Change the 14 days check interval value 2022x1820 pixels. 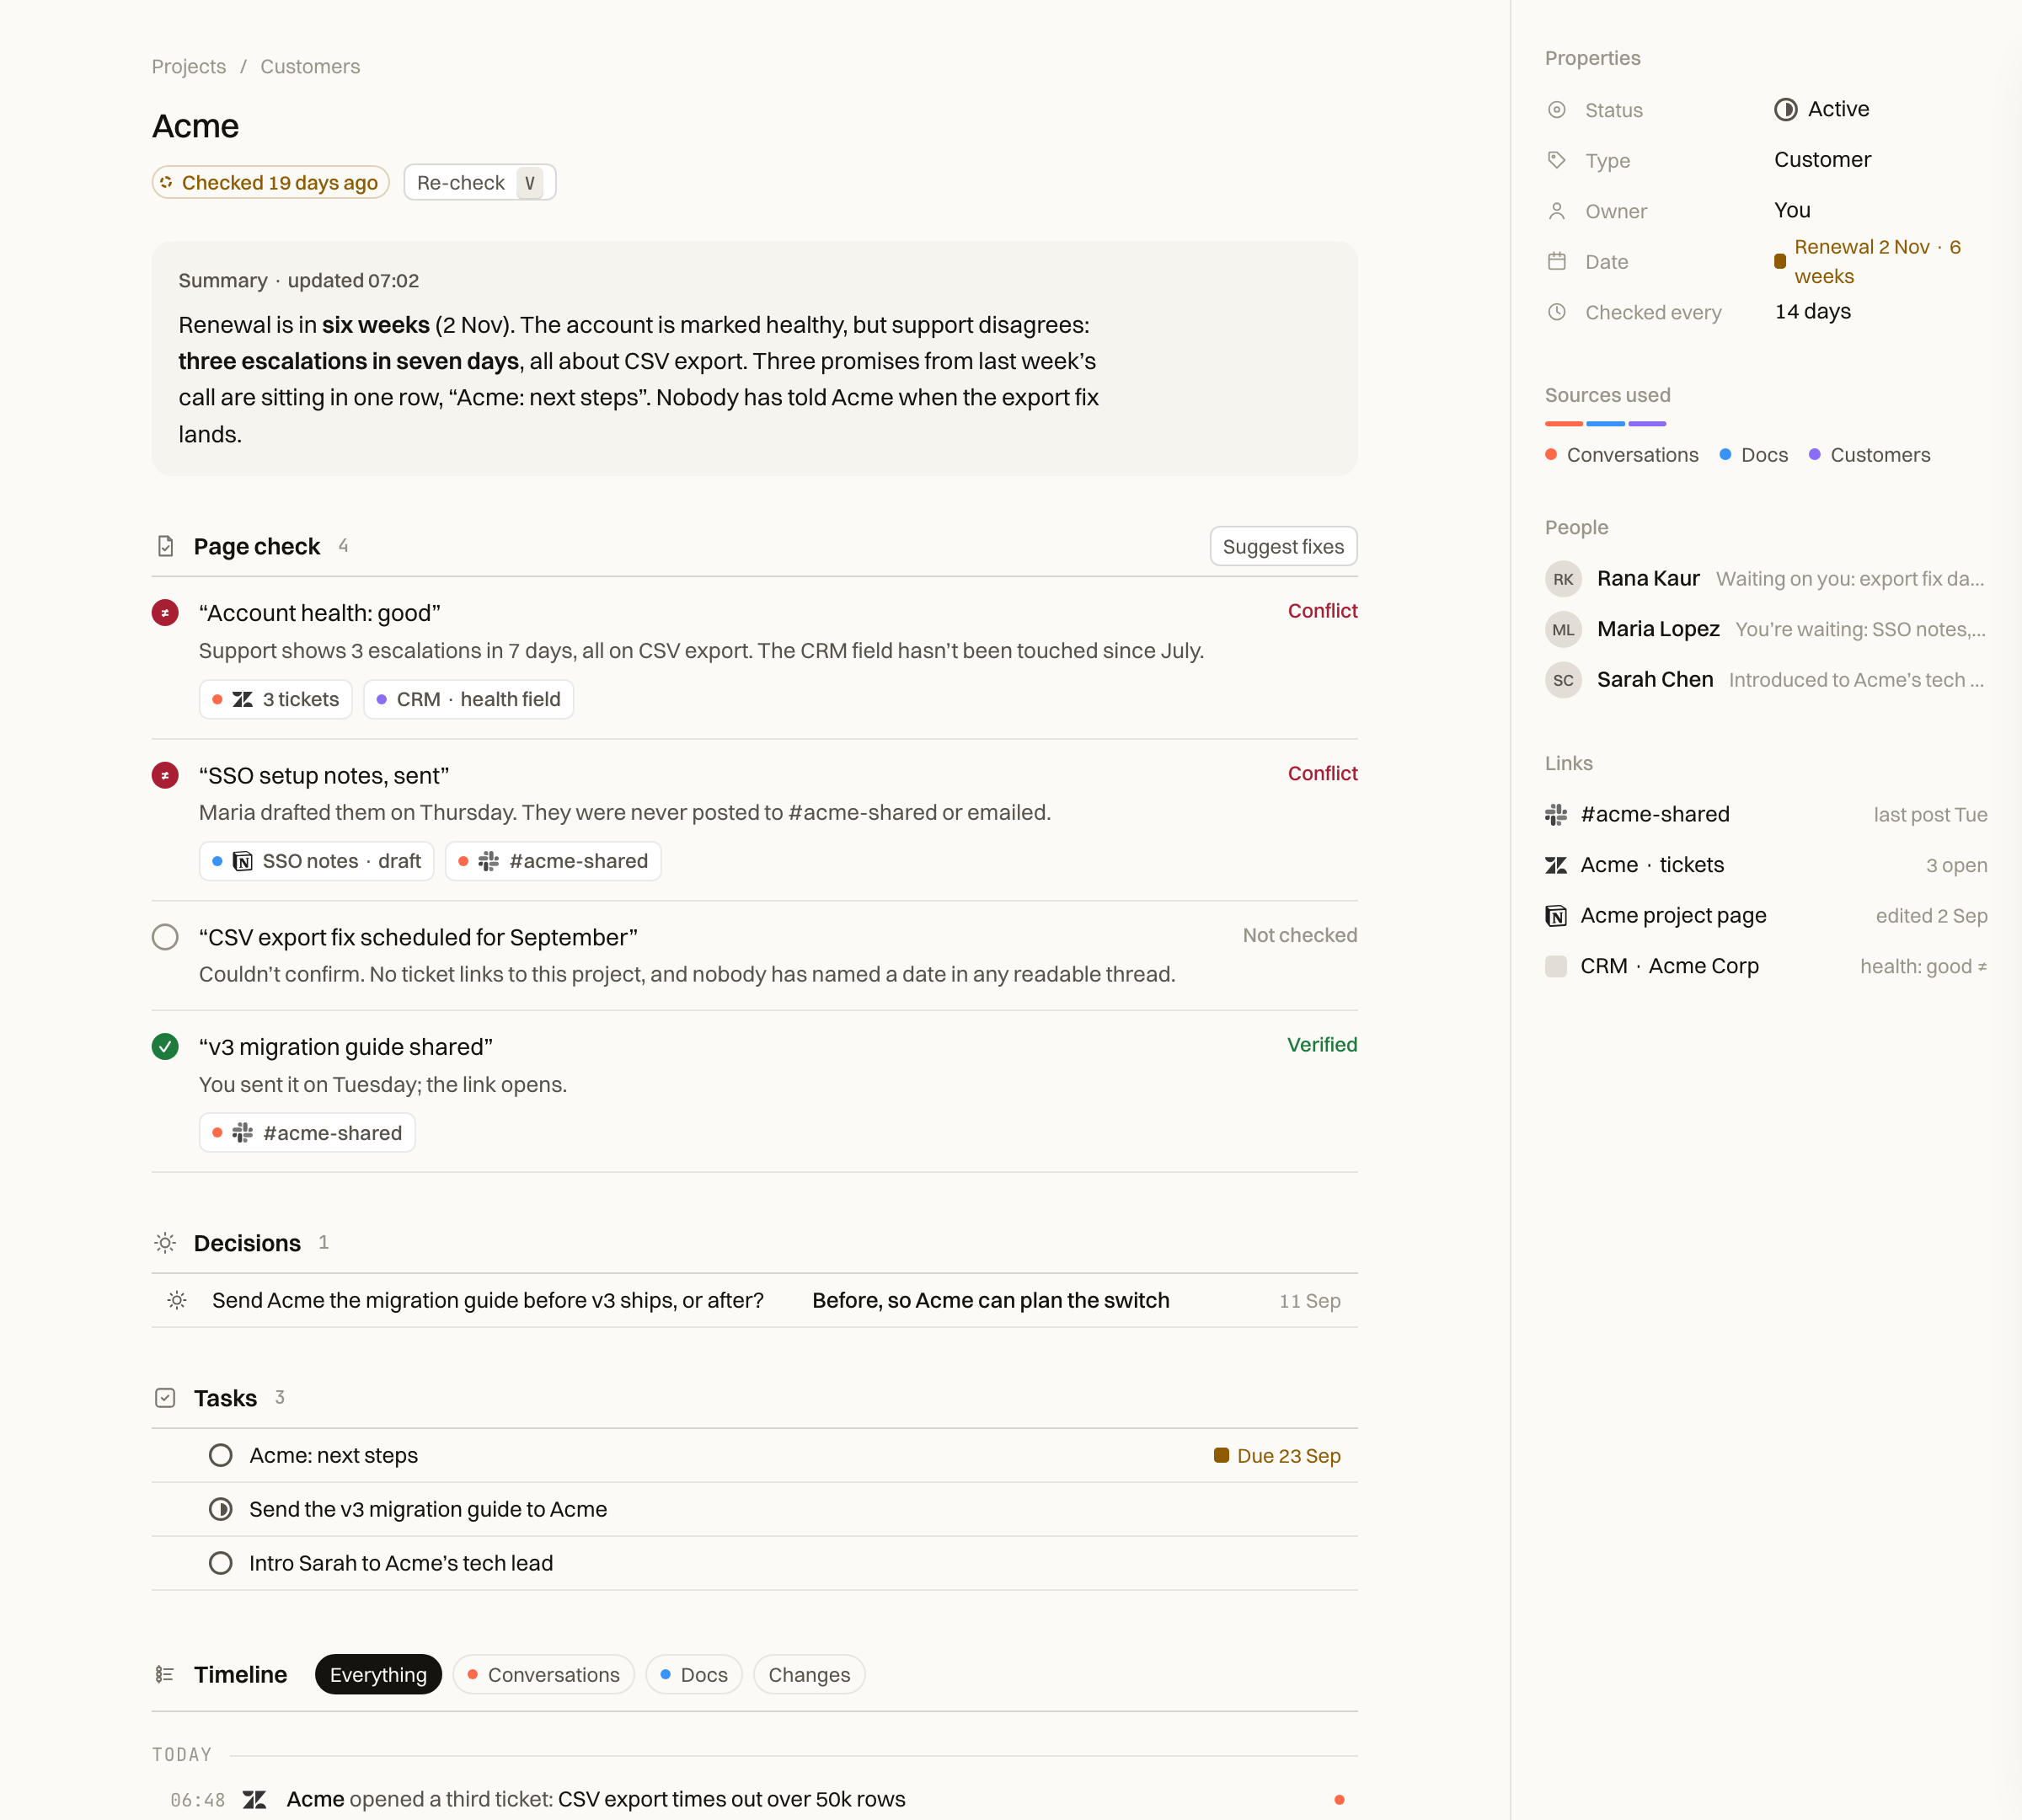point(1812,312)
